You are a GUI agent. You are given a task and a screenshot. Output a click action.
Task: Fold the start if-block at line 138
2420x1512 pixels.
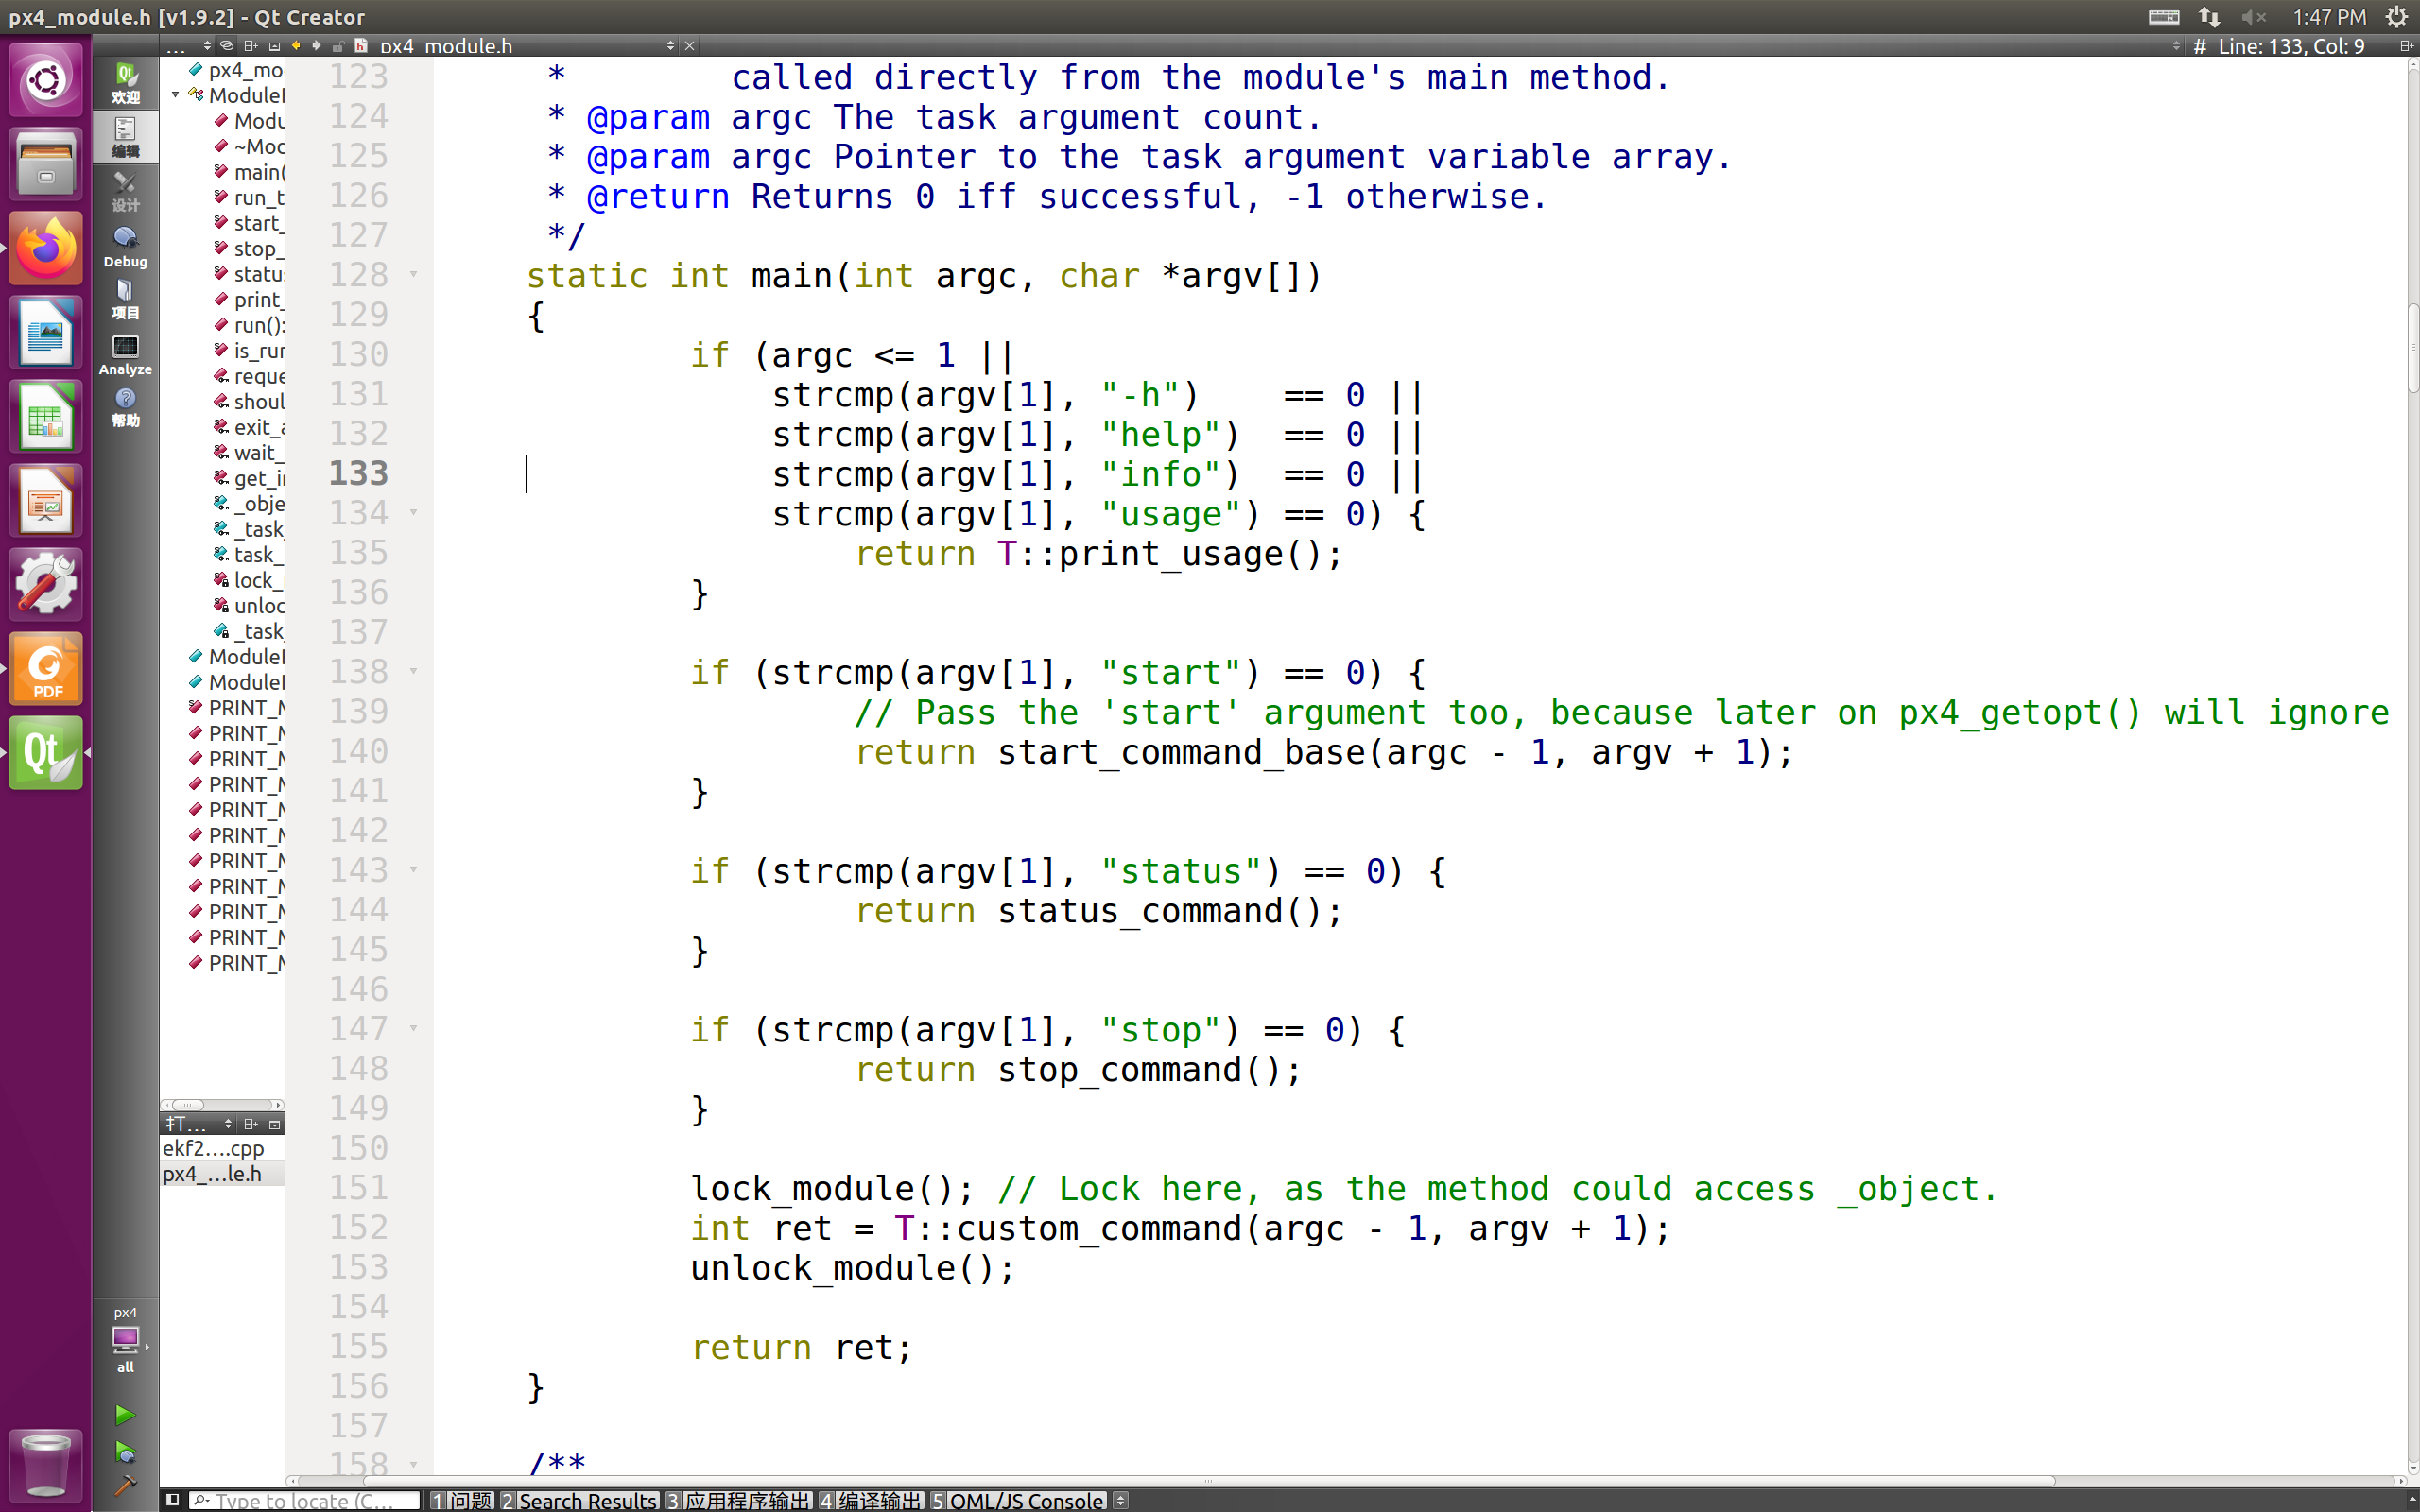(x=414, y=671)
